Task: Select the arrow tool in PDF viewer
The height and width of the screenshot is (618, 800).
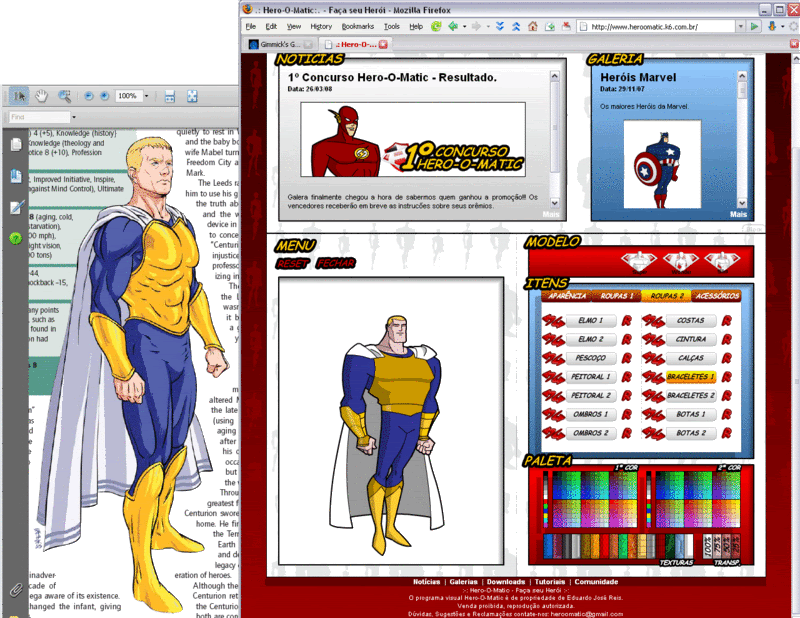Action: 19,96
